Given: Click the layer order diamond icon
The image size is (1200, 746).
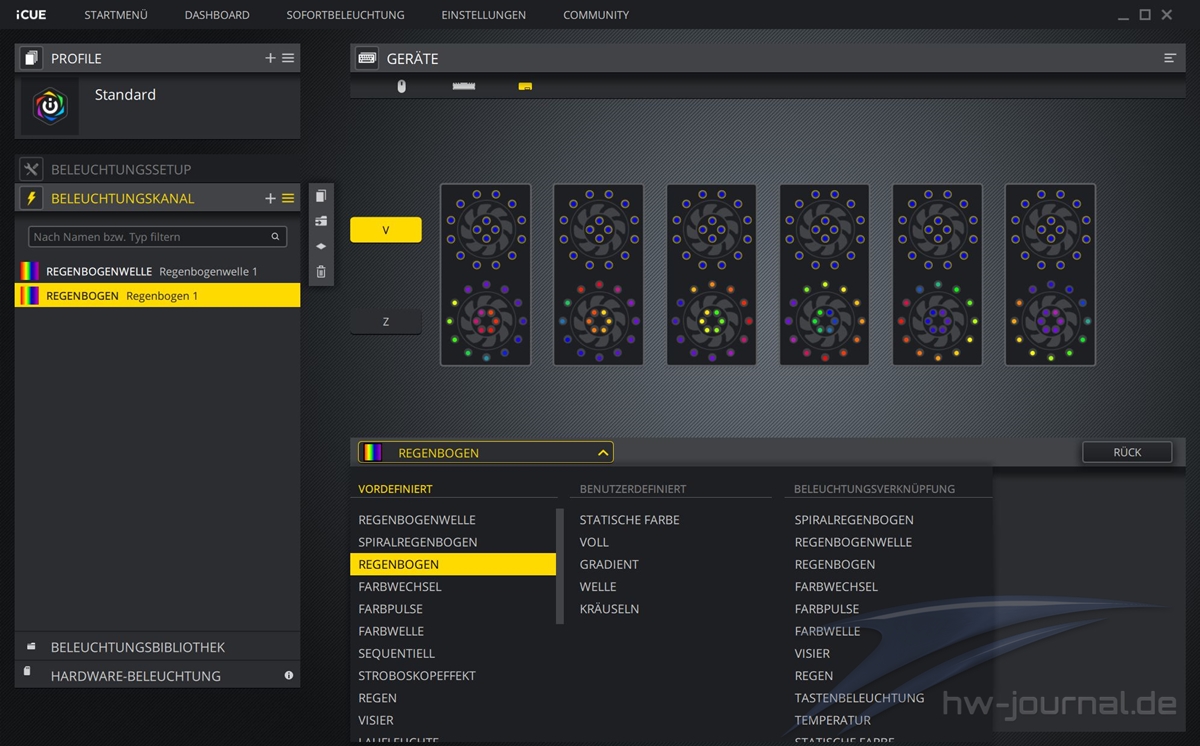Looking at the screenshot, I should [x=320, y=246].
